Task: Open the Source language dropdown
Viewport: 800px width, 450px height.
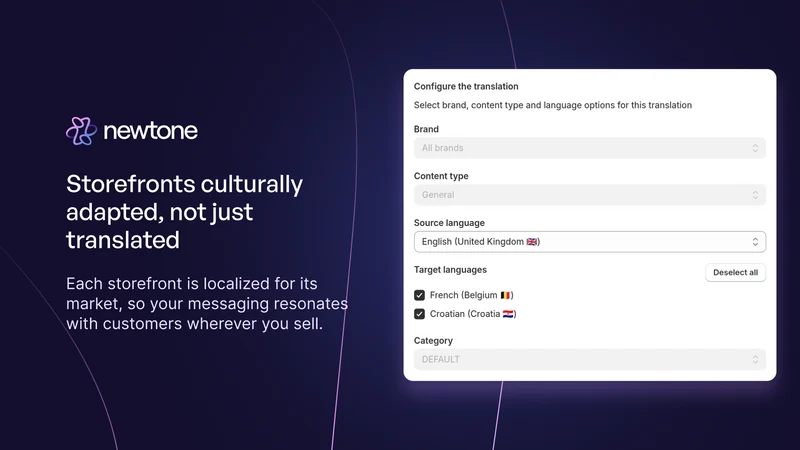Action: click(589, 242)
